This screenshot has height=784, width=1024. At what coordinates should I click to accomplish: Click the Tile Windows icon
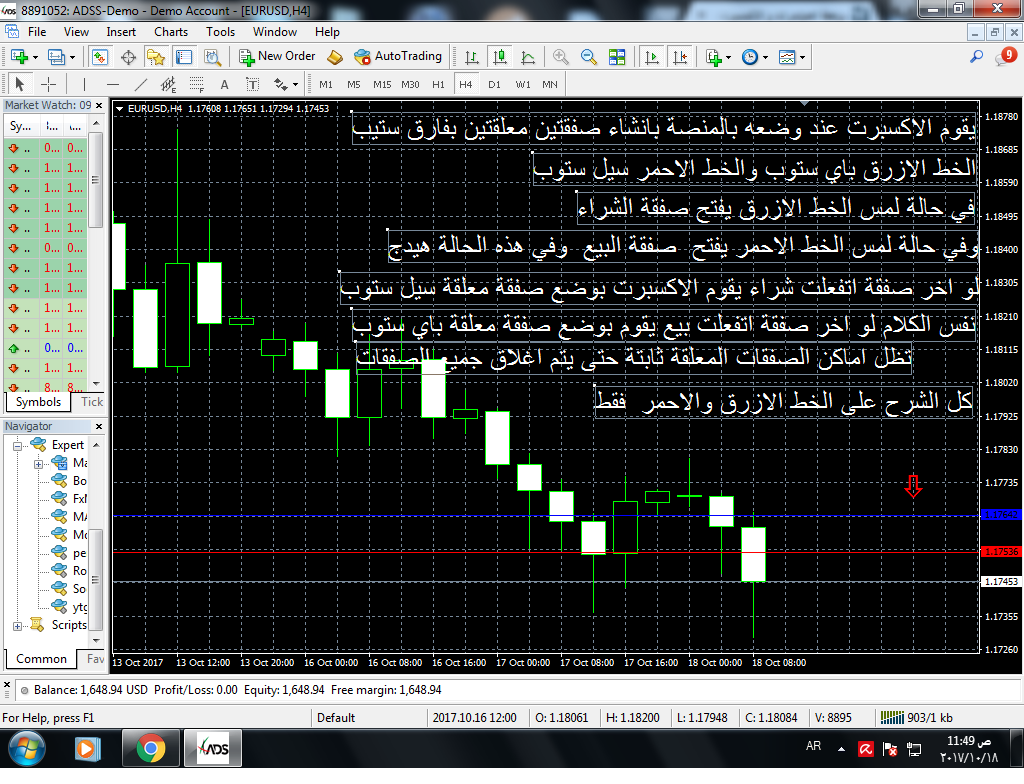click(x=617, y=57)
